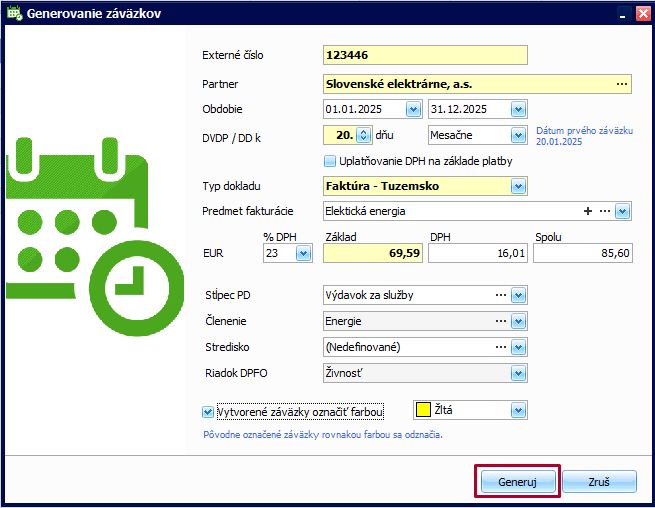This screenshot has width=655, height=508.
Task: Expand the % DPH rate dropdown
Action: [303, 255]
